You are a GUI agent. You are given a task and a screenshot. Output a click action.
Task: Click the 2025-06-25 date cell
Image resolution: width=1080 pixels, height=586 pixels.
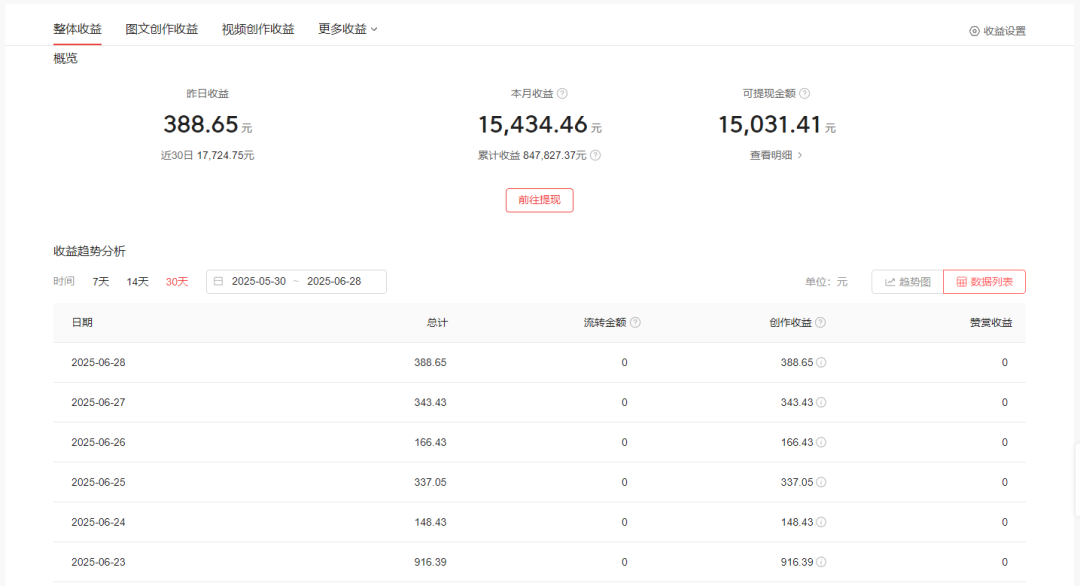[98, 482]
